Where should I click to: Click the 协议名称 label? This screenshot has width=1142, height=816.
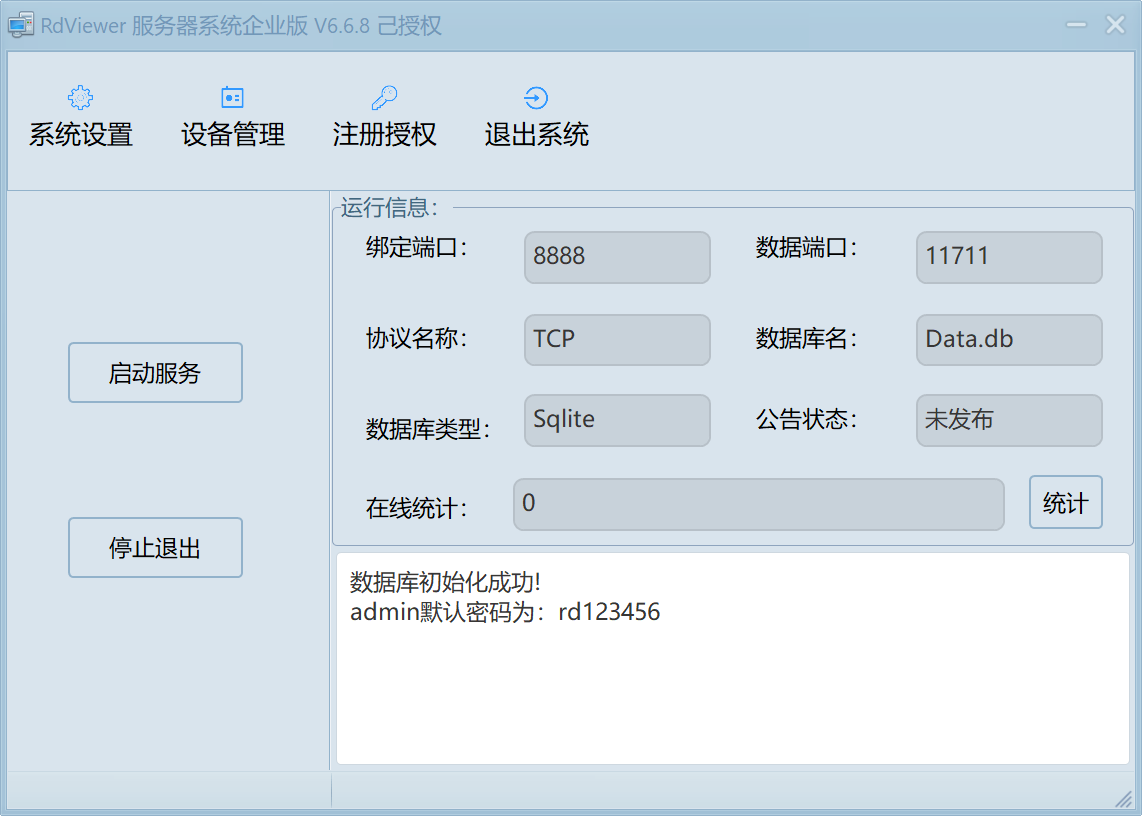(x=416, y=338)
